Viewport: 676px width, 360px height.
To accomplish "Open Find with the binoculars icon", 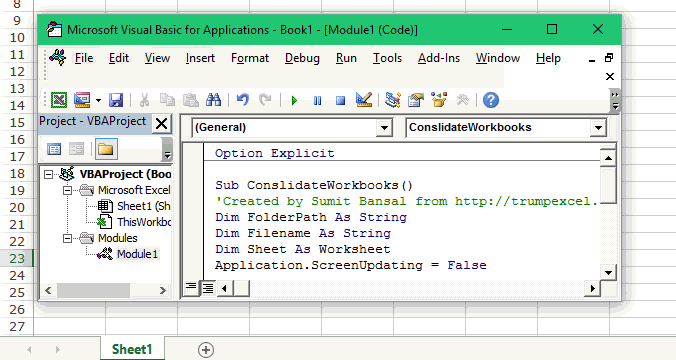I will pyautogui.click(x=213, y=100).
